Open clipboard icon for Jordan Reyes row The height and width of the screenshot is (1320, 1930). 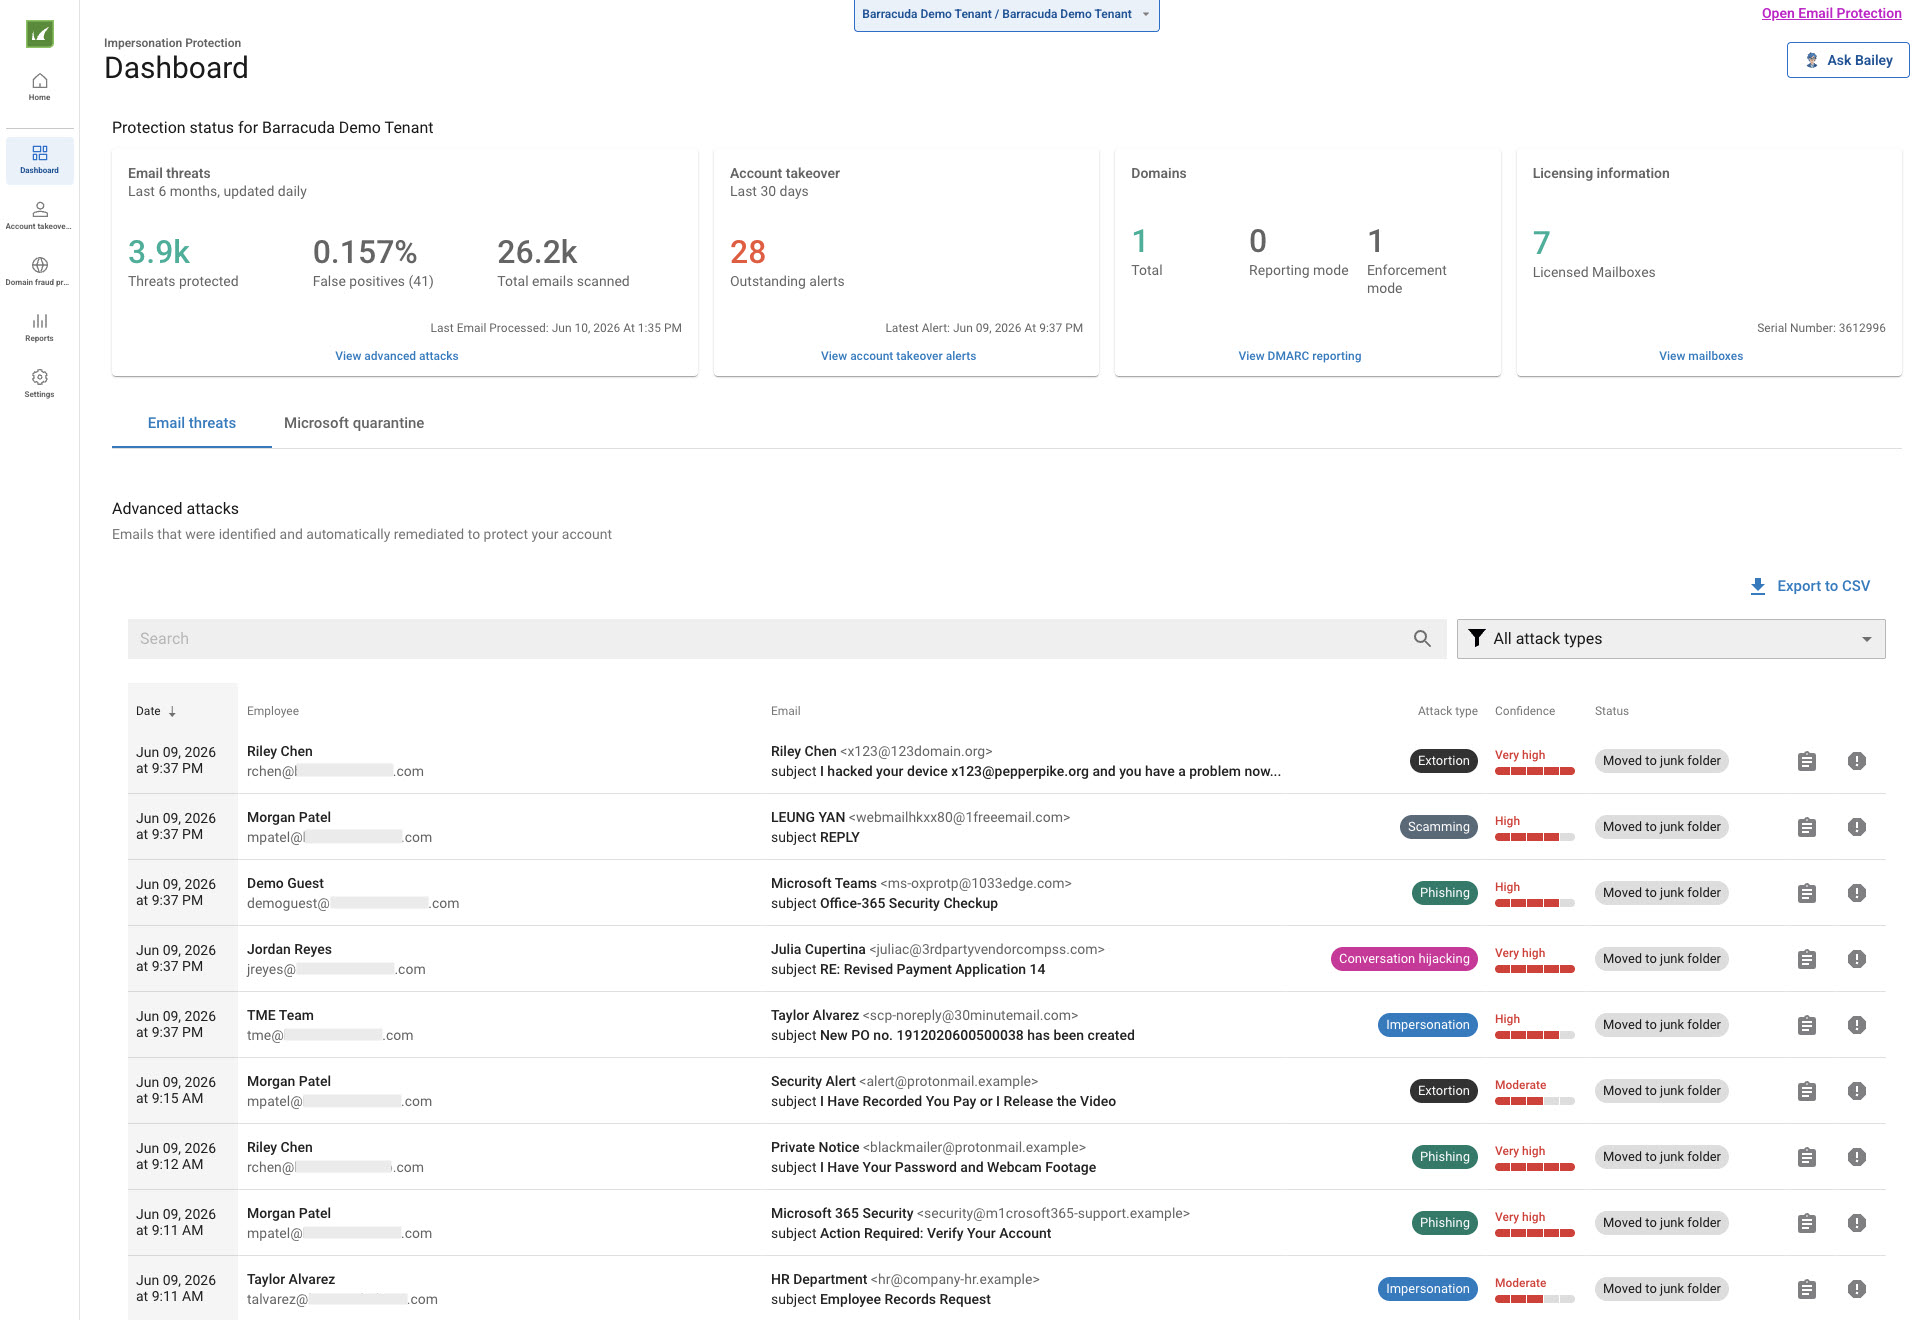pyautogui.click(x=1807, y=959)
